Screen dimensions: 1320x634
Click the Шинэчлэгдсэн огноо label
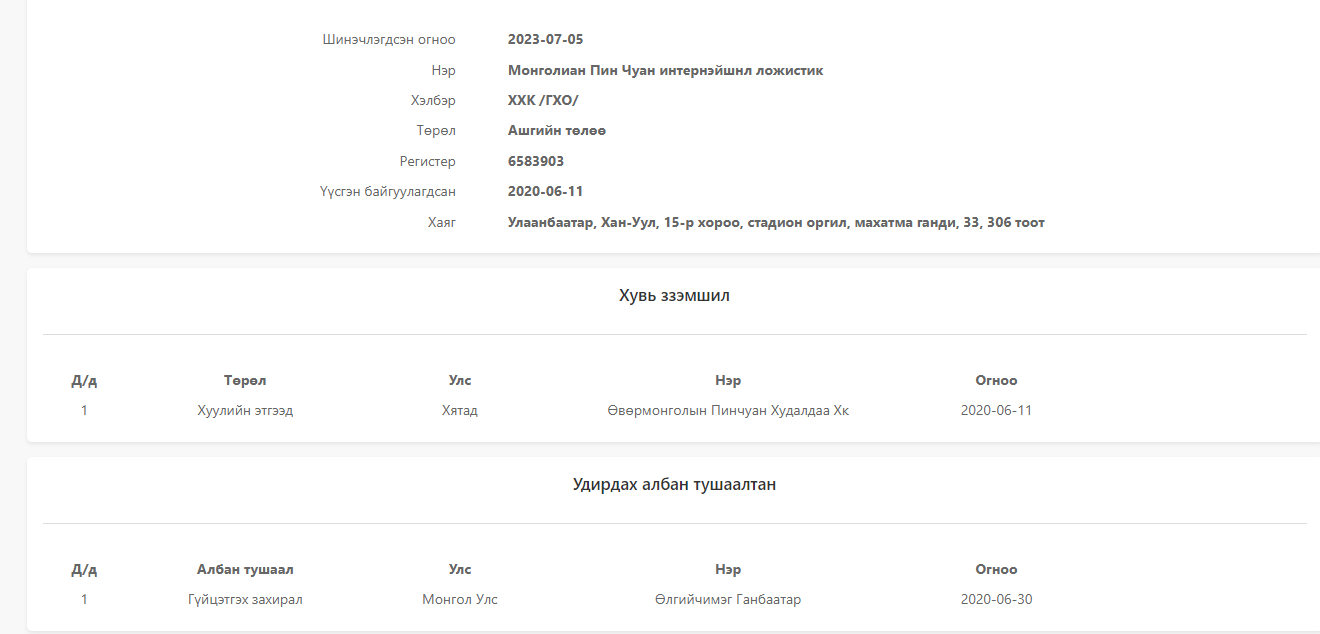[x=389, y=40]
